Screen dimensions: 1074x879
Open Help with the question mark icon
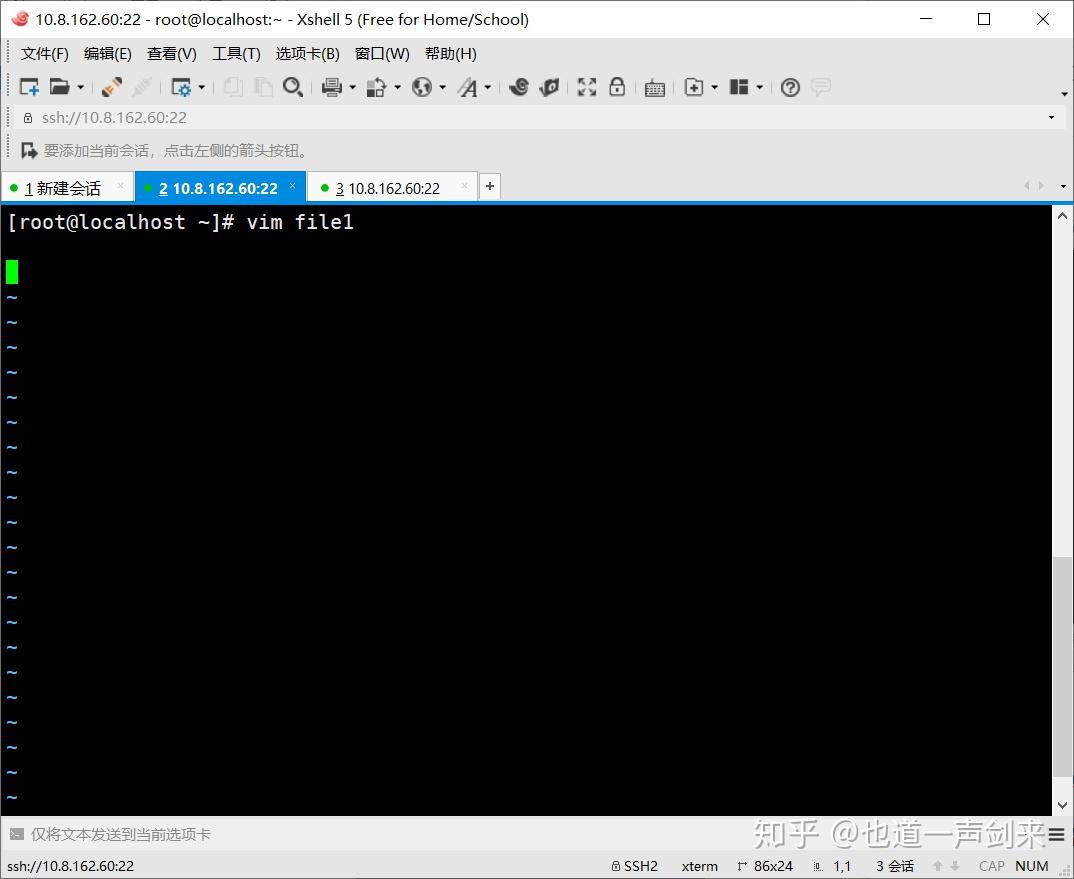790,87
